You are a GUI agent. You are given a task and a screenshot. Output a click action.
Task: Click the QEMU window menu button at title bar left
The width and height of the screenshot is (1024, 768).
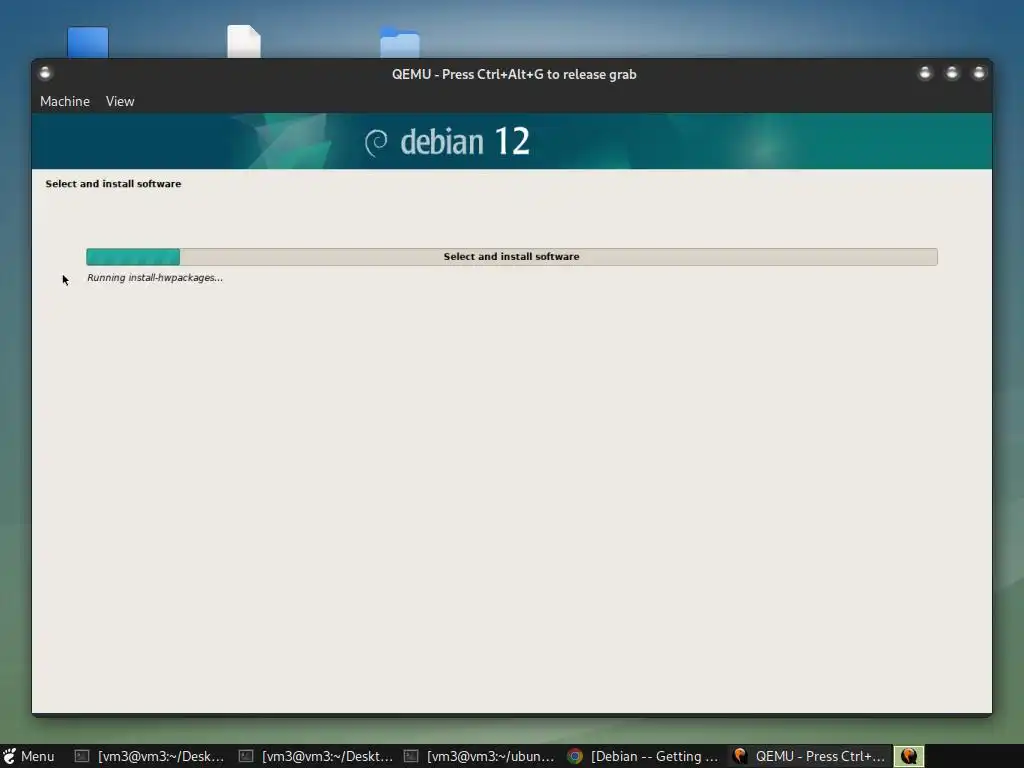(x=45, y=72)
